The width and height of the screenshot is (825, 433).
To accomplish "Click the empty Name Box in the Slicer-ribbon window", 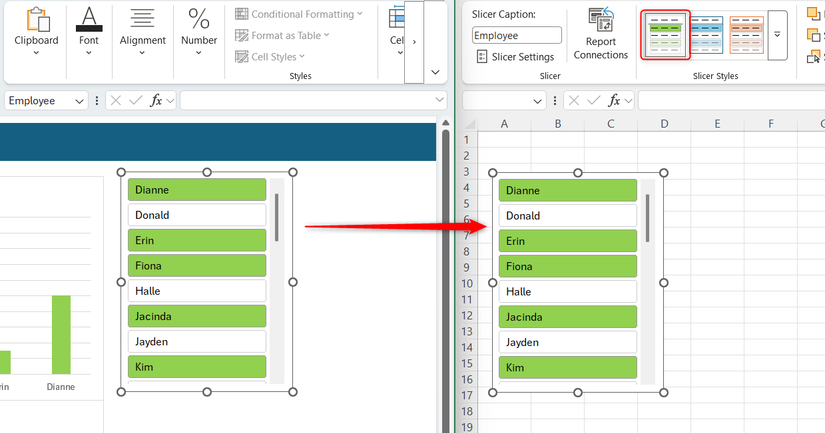I will click(497, 100).
